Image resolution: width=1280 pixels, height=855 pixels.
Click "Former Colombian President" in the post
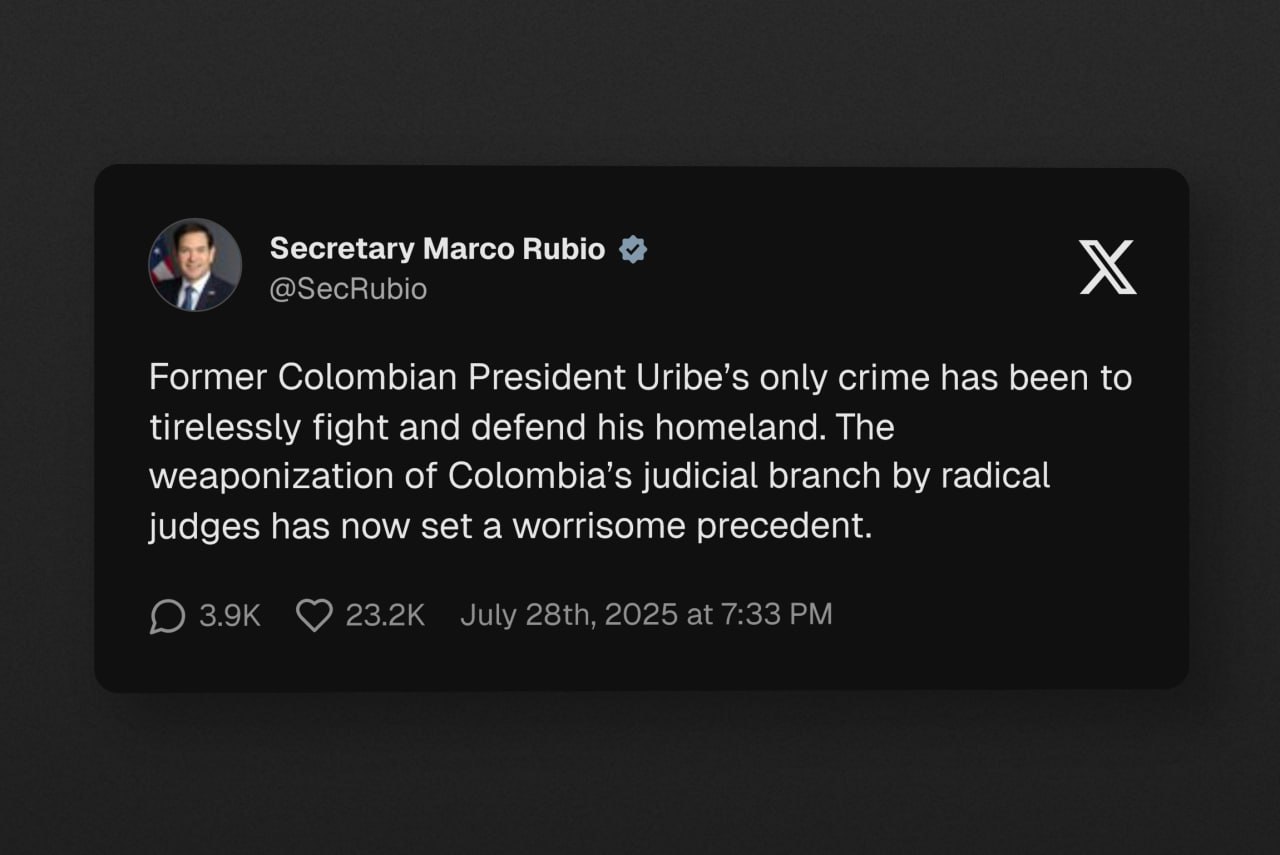[x=386, y=378]
